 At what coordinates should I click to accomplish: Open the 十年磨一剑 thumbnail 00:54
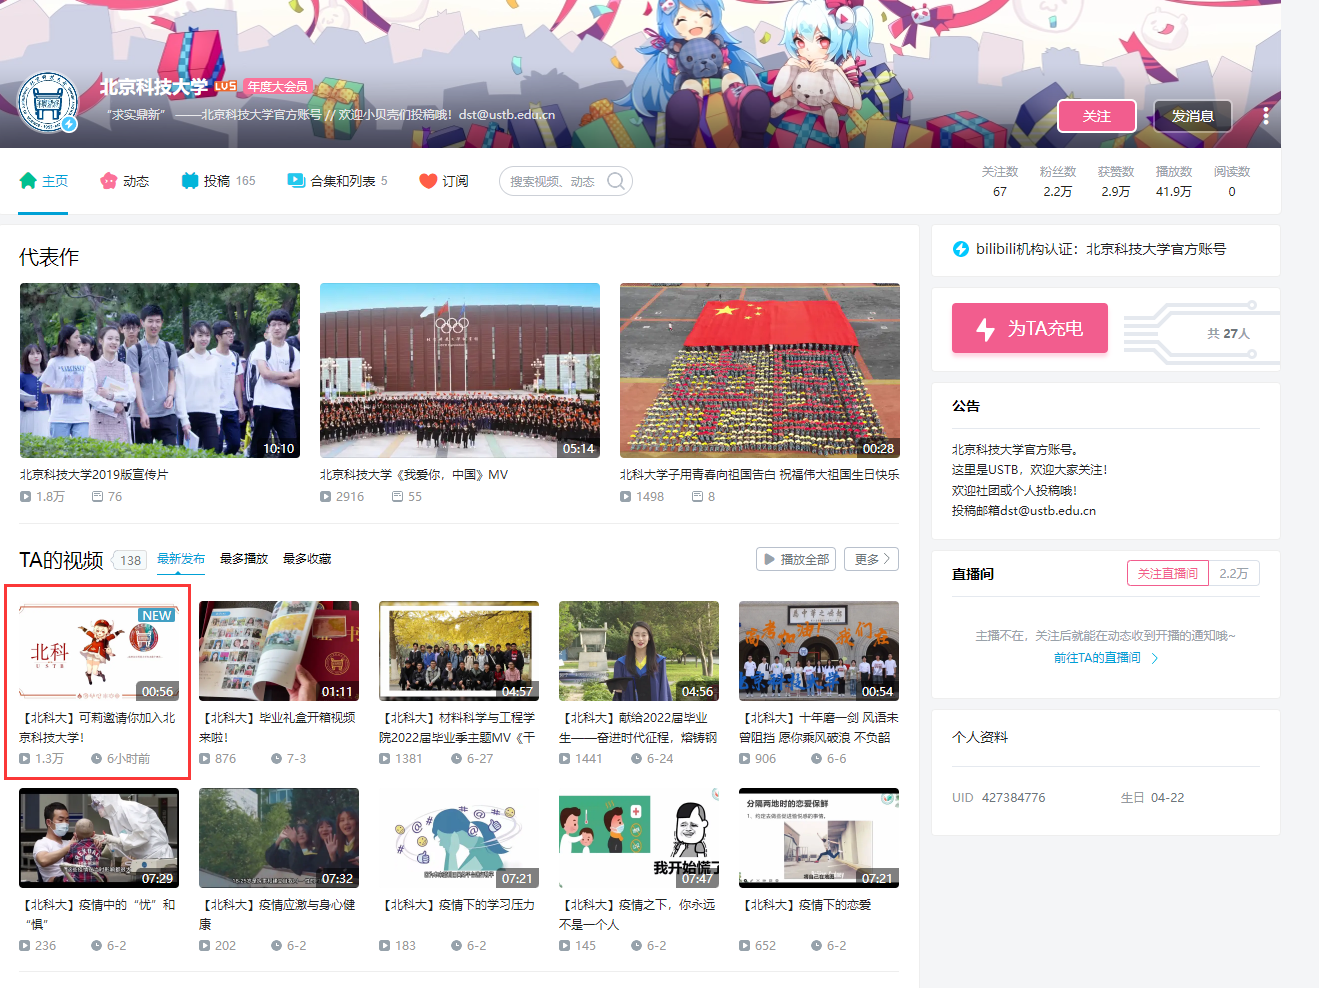pyautogui.click(x=819, y=651)
